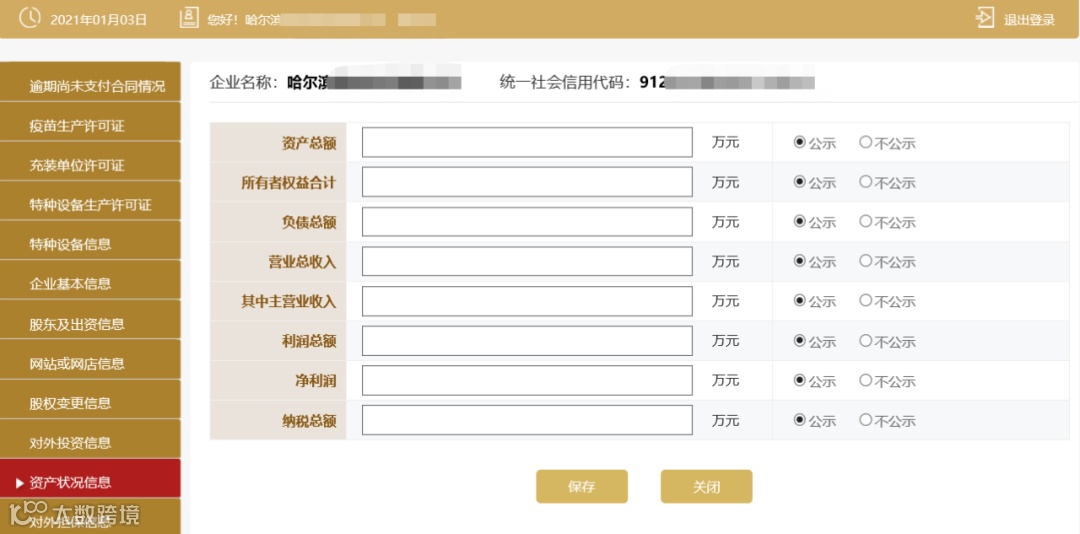Click the arrow marker beside 资产状况信息

19,483
